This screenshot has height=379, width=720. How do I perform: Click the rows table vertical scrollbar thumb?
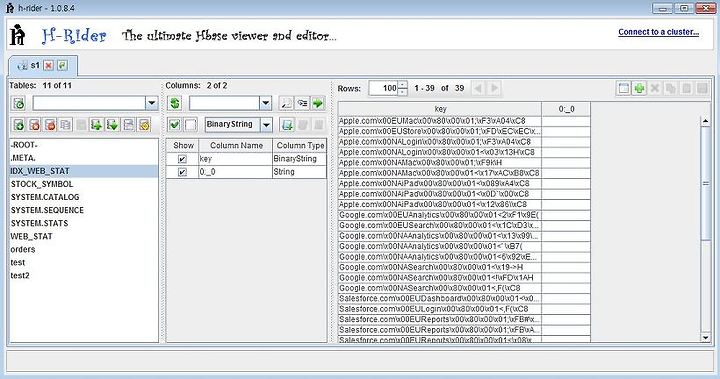click(x=706, y=183)
